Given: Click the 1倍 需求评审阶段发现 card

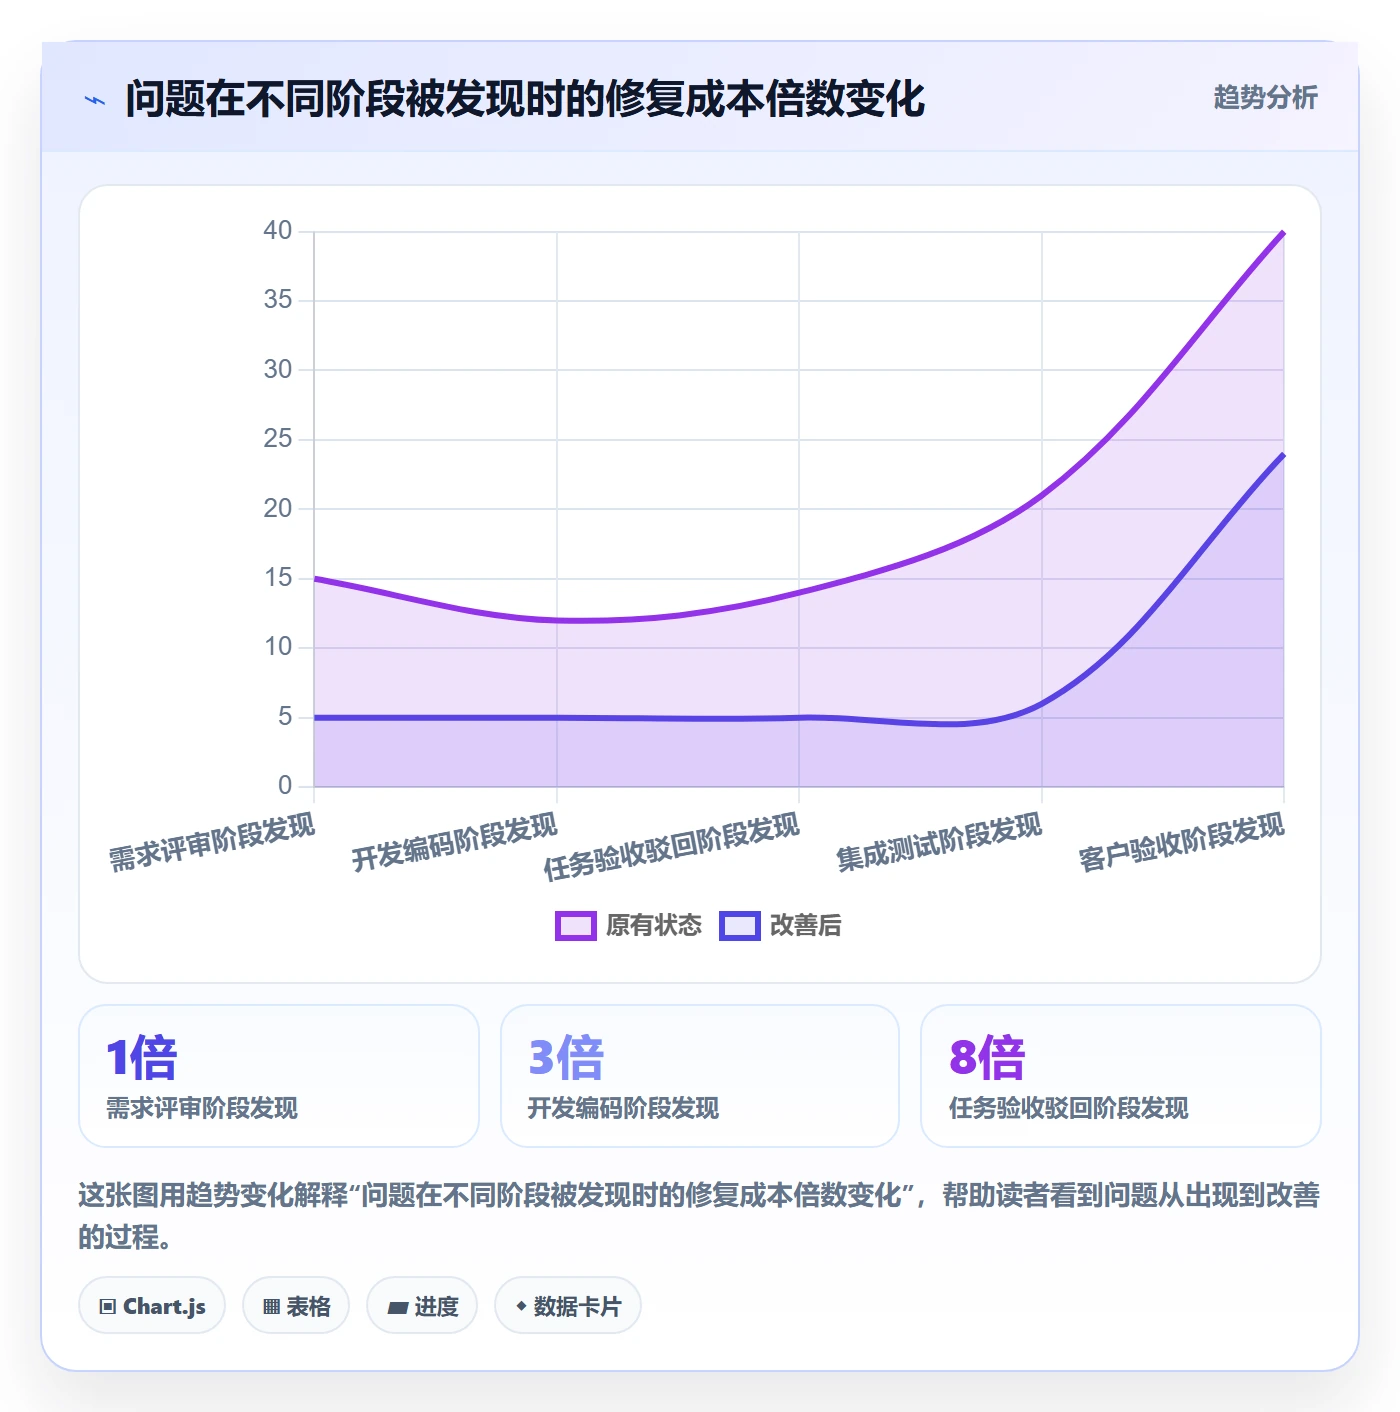Looking at the screenshot, I should (279, 1076).
